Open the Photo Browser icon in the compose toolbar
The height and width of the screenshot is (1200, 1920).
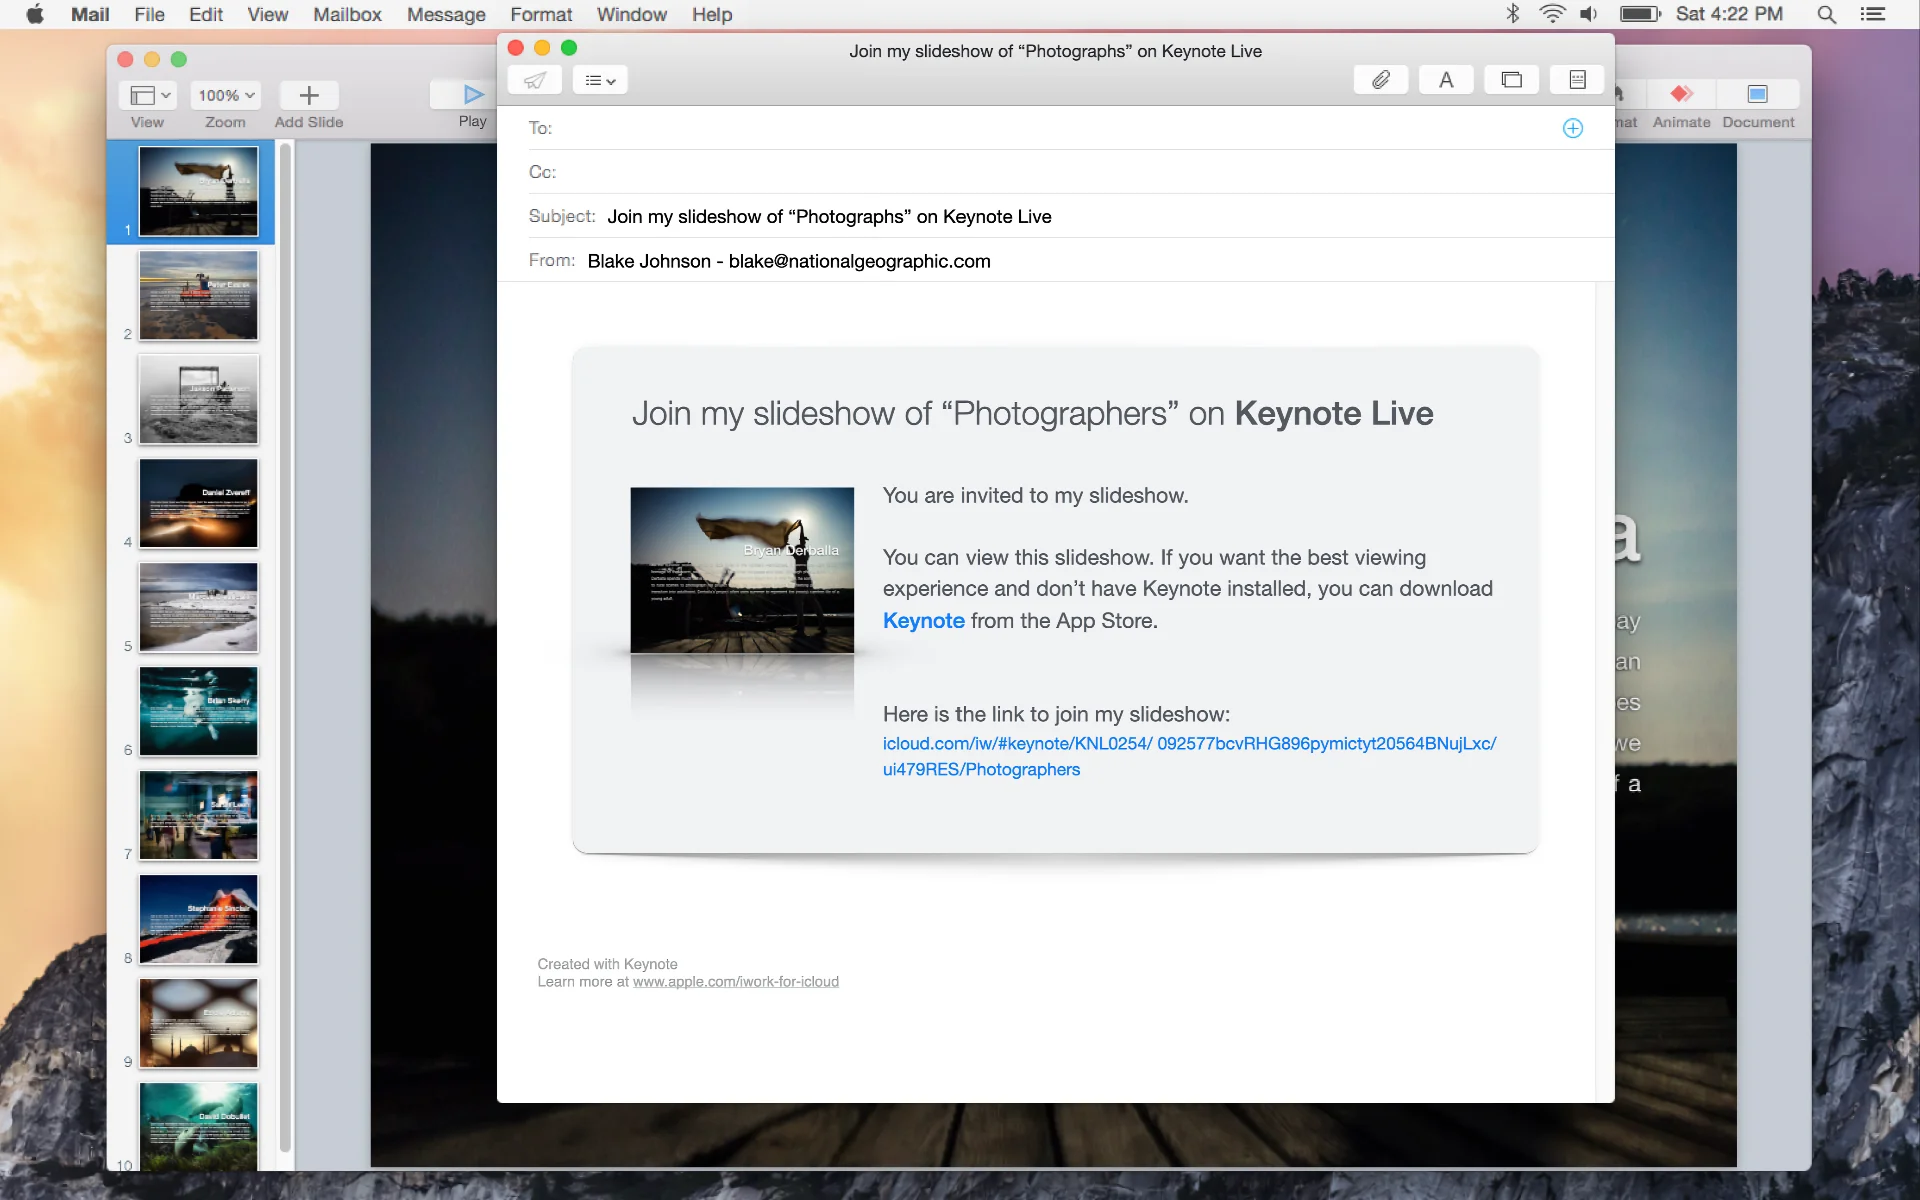[1511, 80]
